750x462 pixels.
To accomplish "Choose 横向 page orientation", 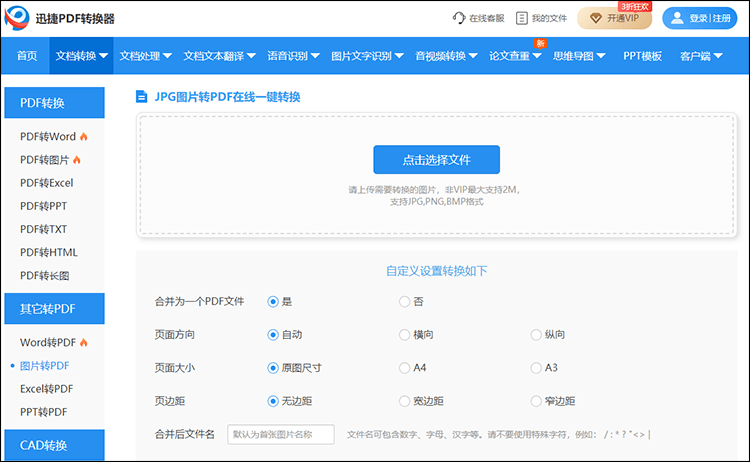I will (x=404, y=335).
